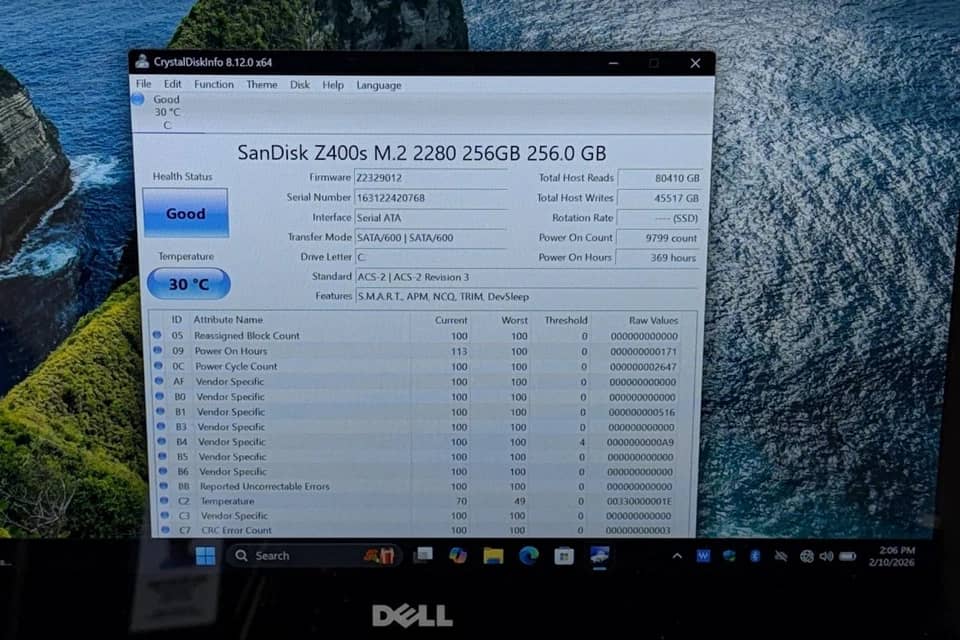Screen dimensions: 960x640
Task: Click the Bluetooth tray icon
Action: 755,556
